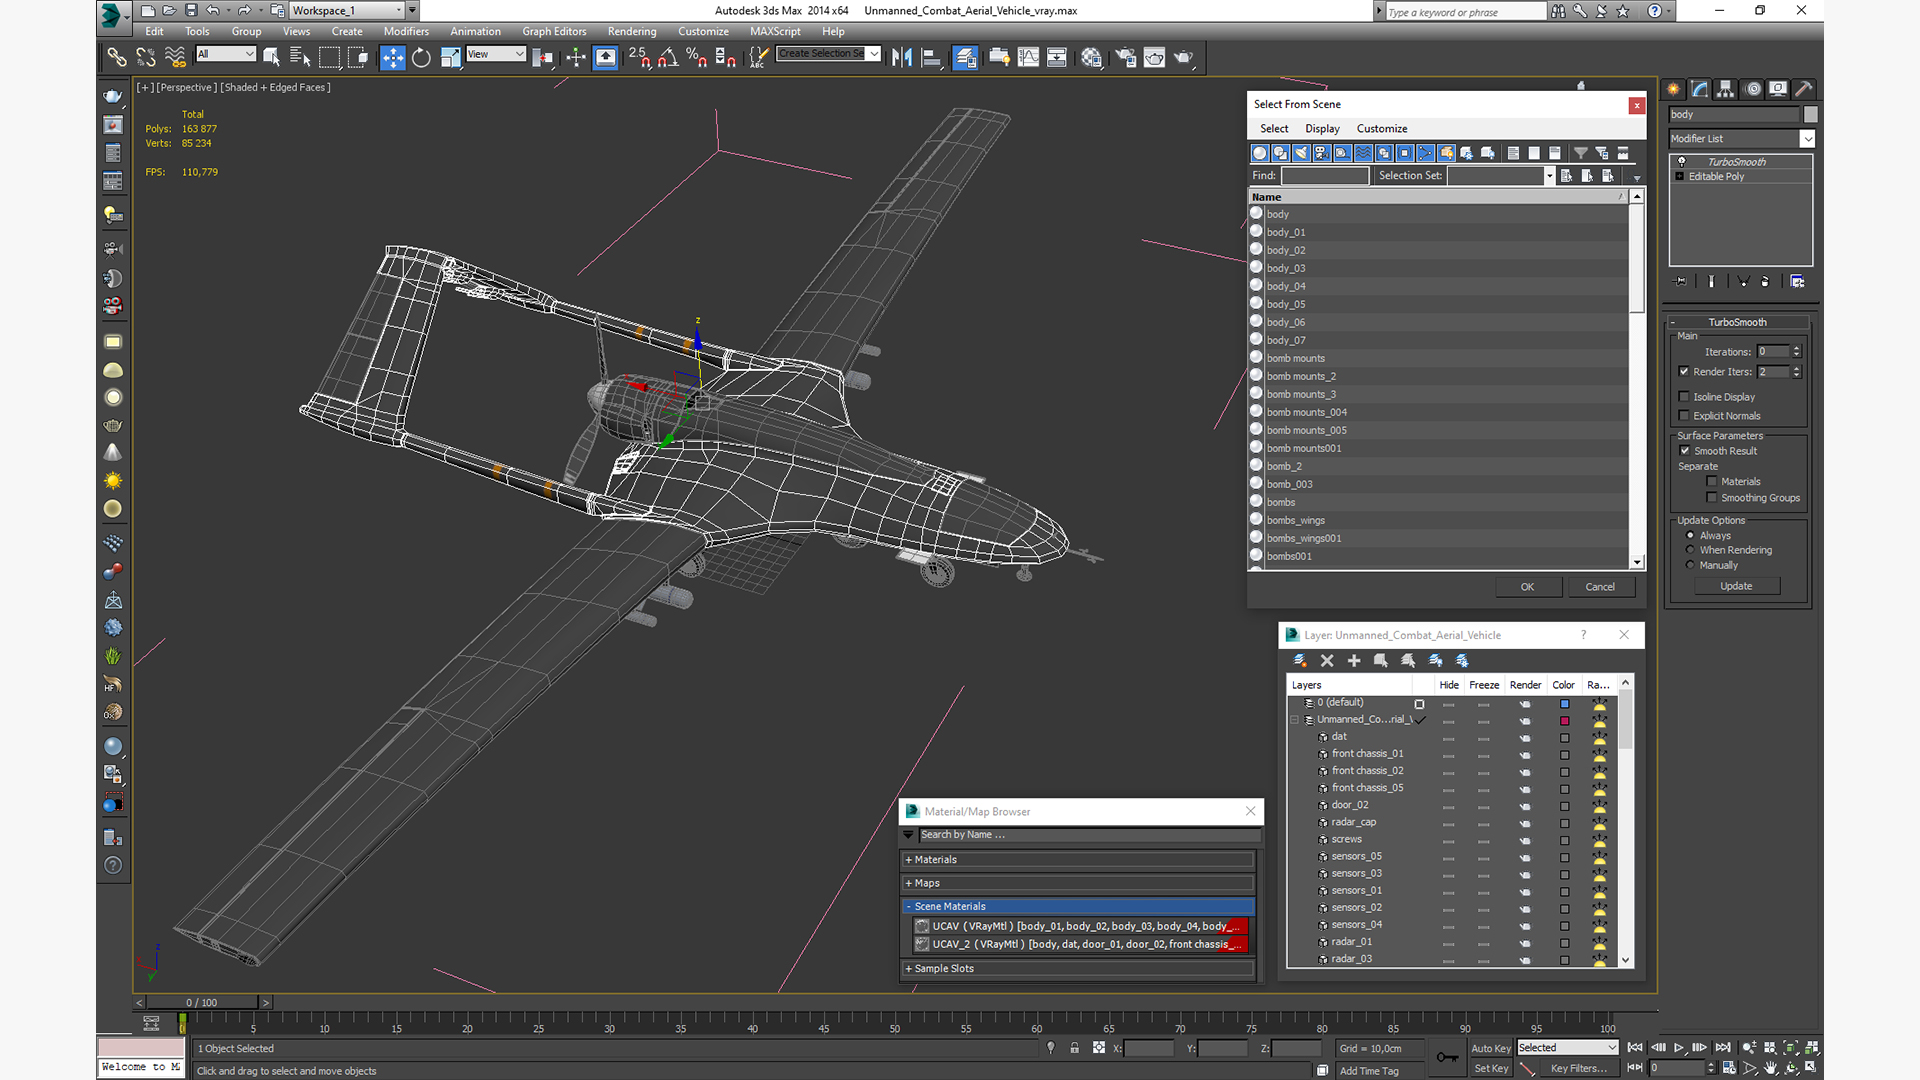Click red color swatch of Unmanned_Co layer

point(1565,721)
